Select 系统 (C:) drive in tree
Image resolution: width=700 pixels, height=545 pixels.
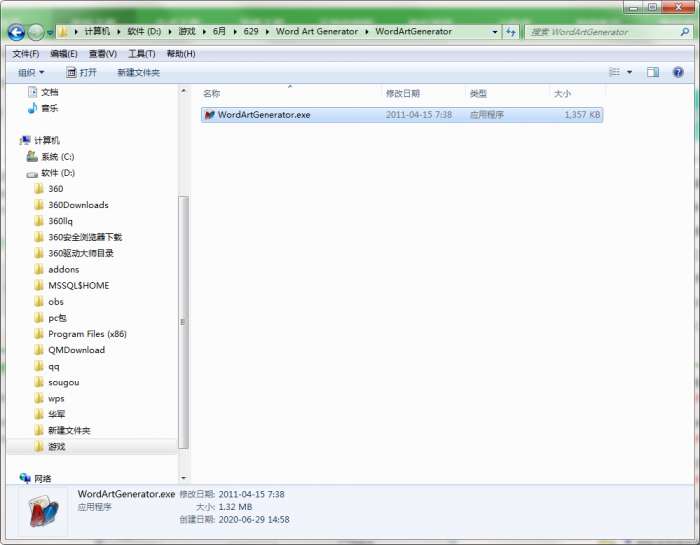58,157
